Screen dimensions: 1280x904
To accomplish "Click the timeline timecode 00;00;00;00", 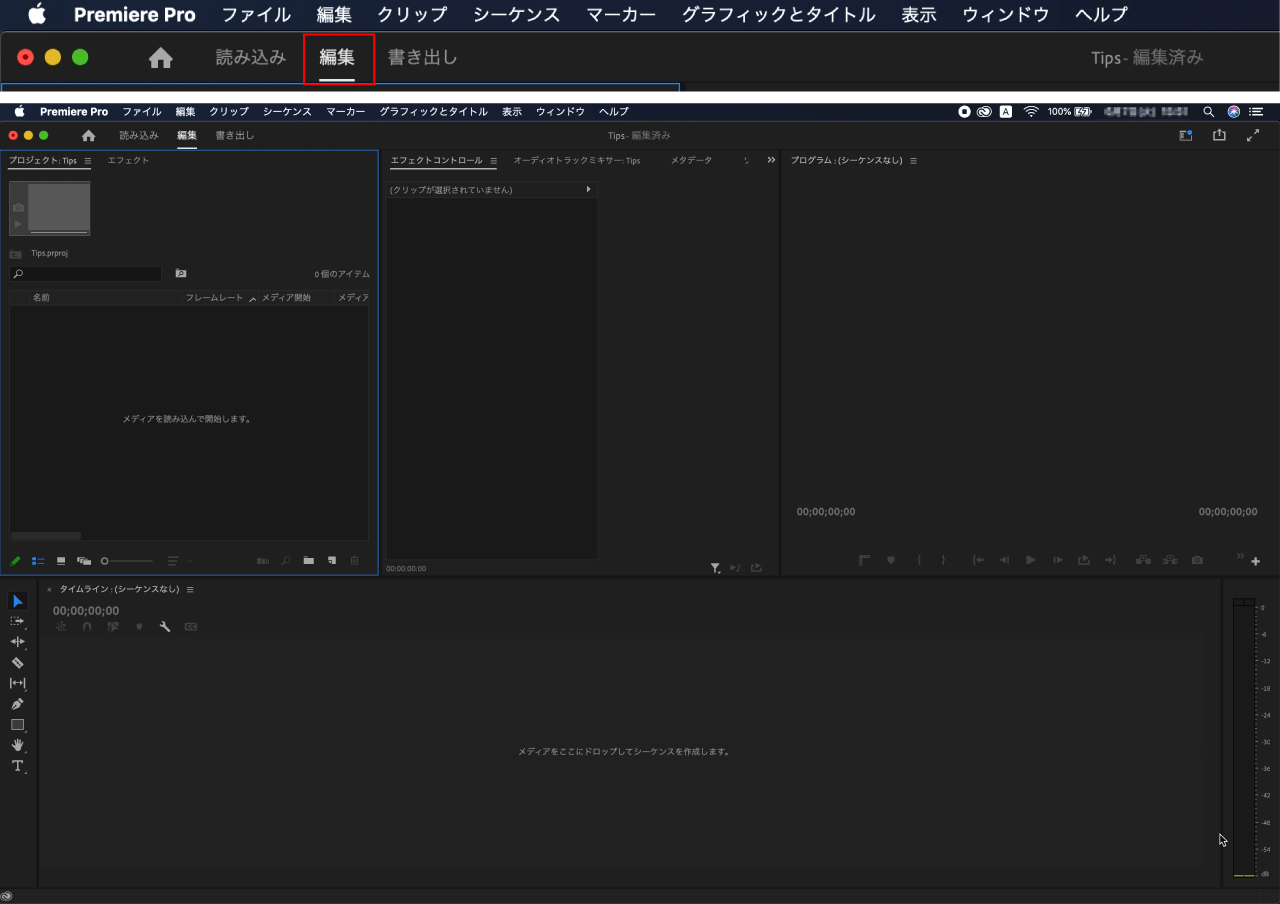I will coord(86,611).
